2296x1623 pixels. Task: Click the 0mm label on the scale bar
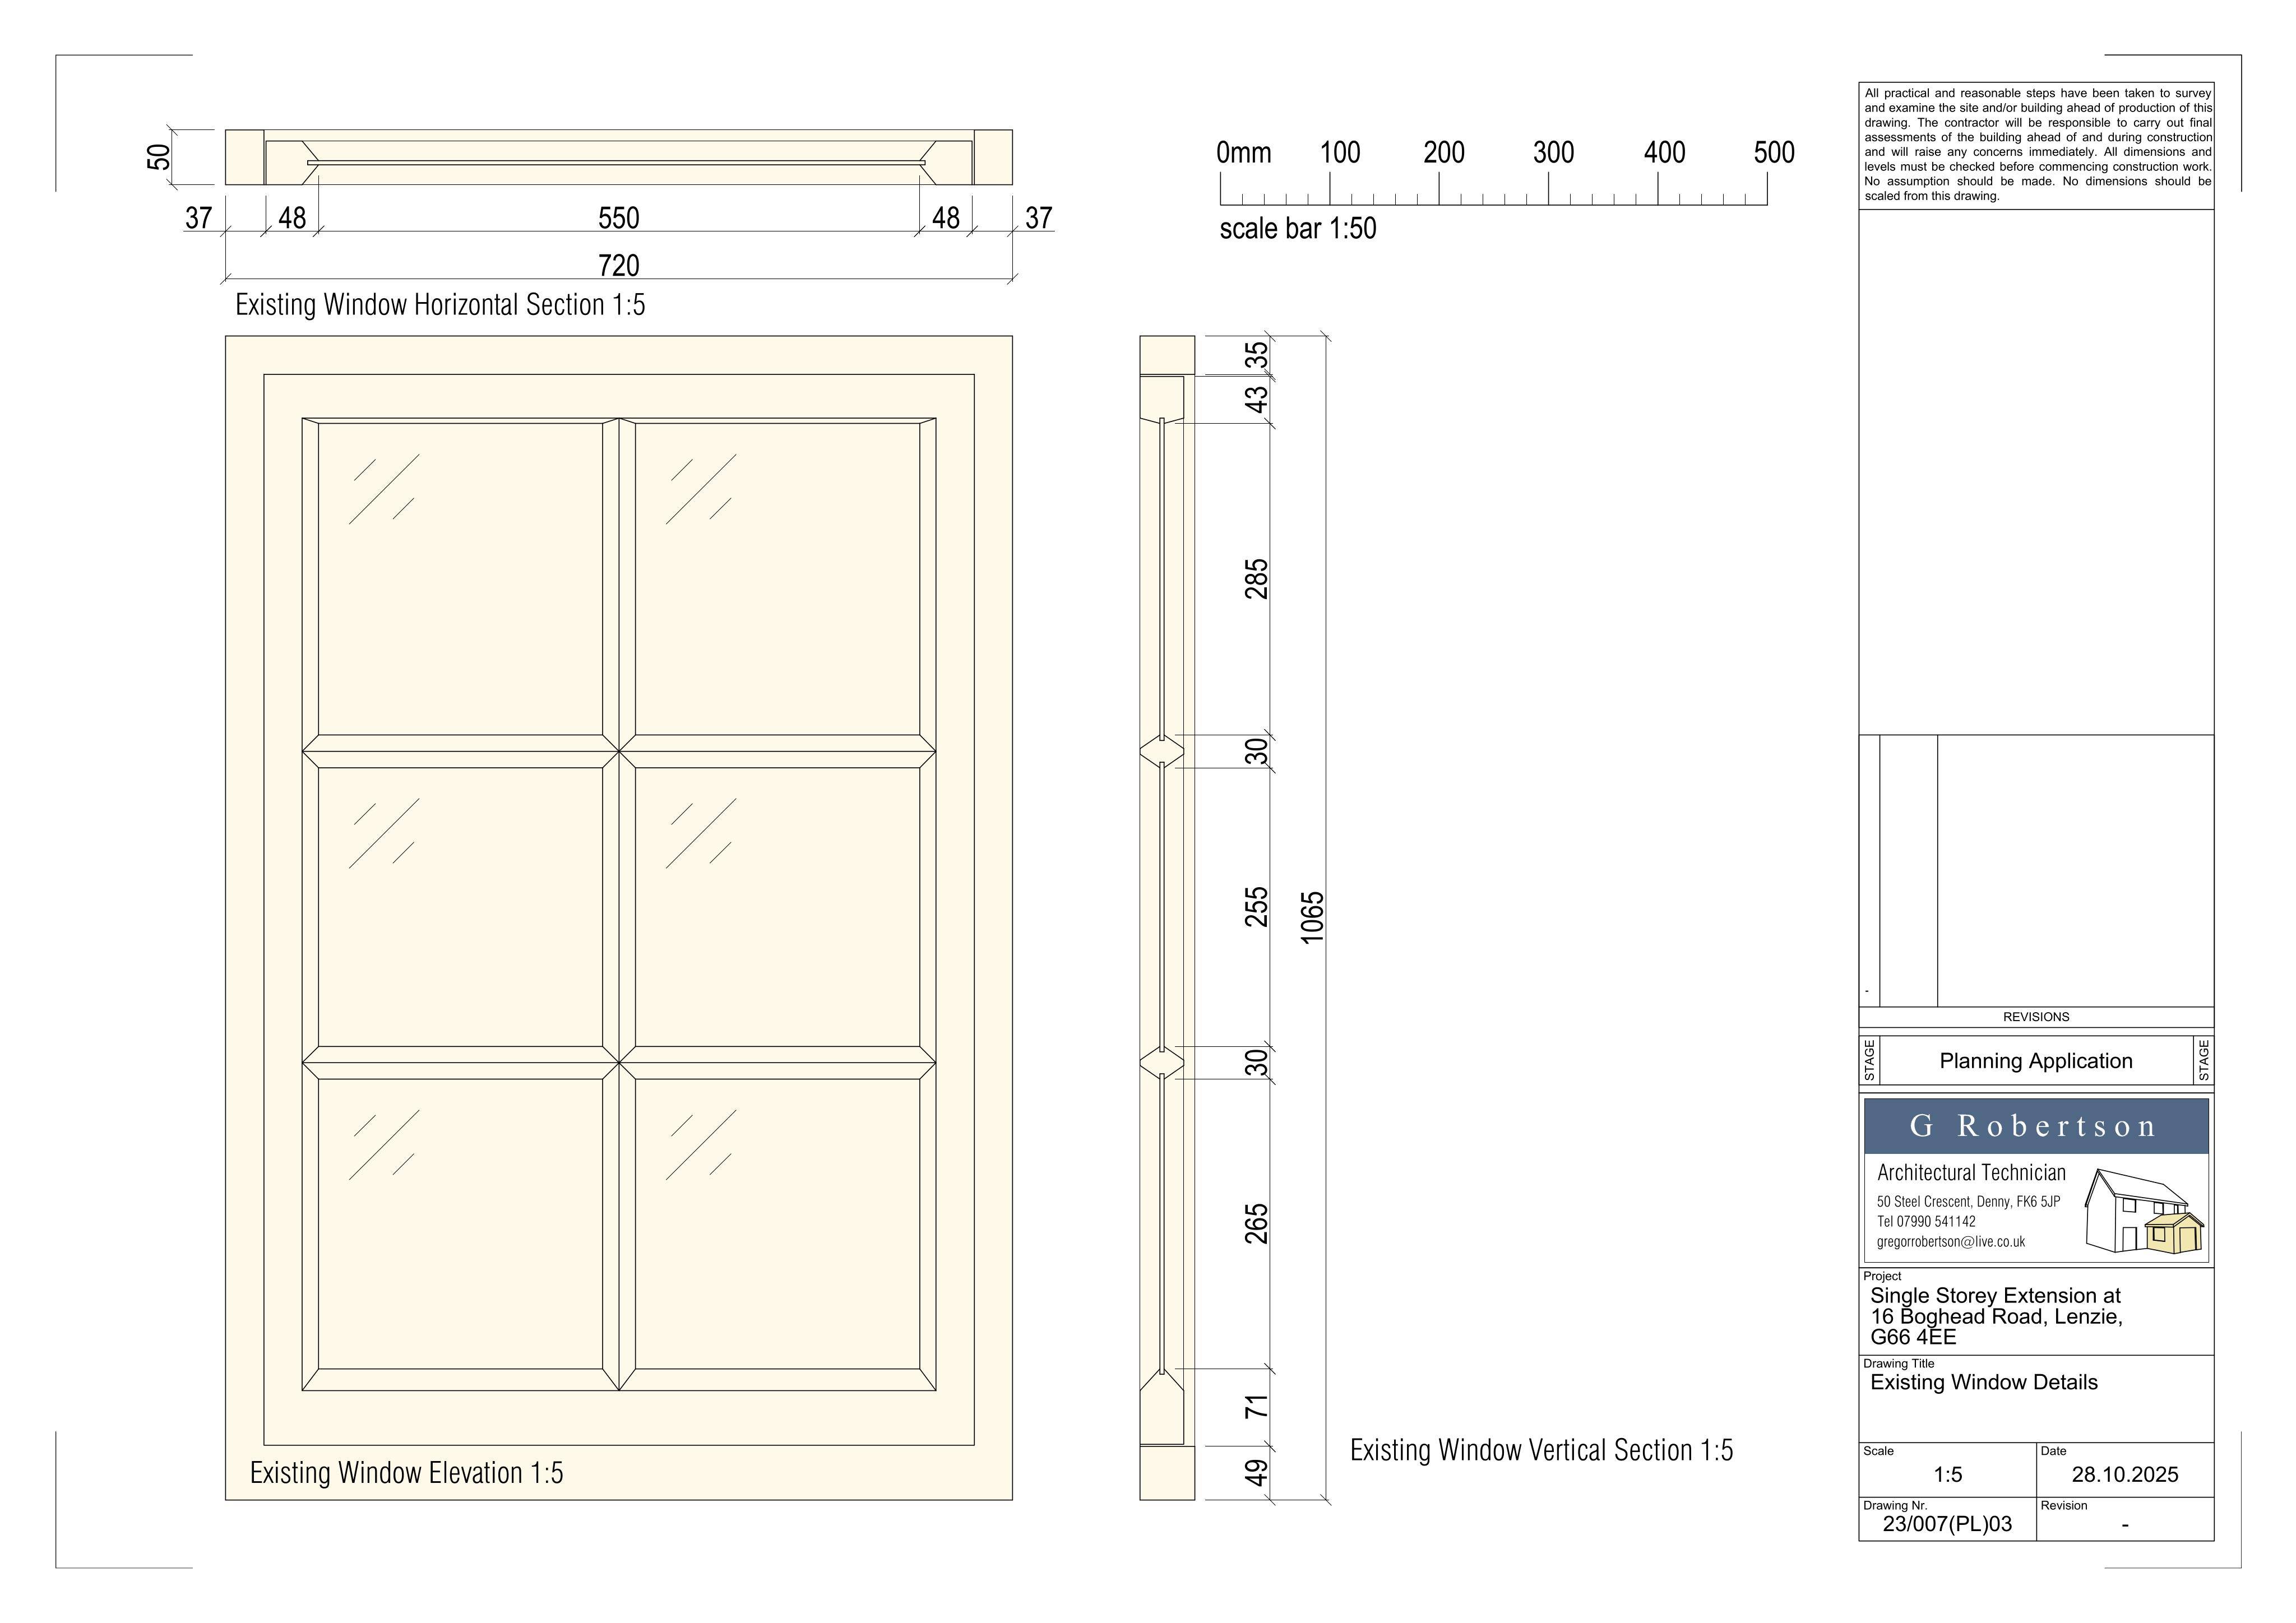[1243, 152]
